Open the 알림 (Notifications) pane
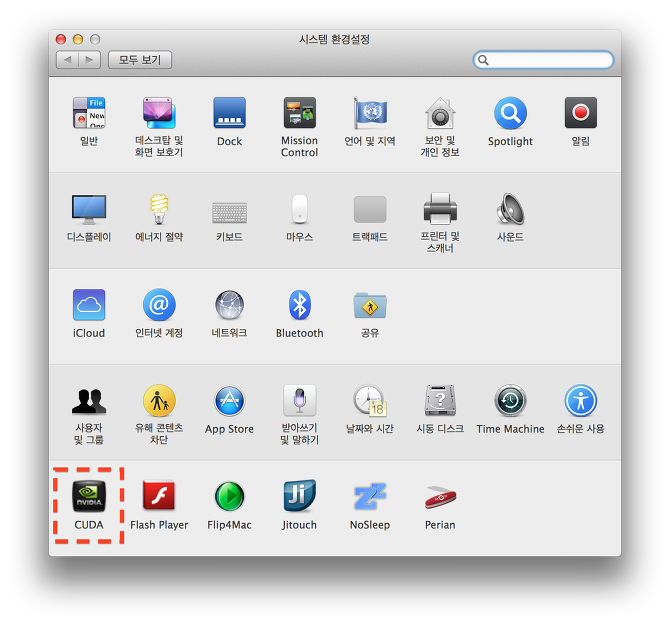 (581, 113)
